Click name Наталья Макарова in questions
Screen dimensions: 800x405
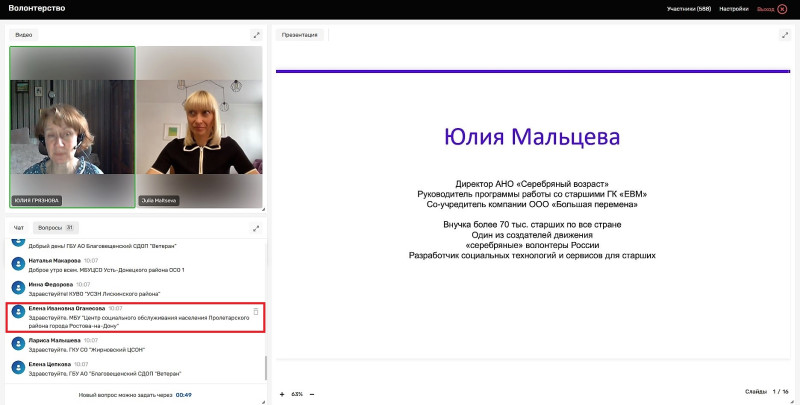tap(55, 260)
